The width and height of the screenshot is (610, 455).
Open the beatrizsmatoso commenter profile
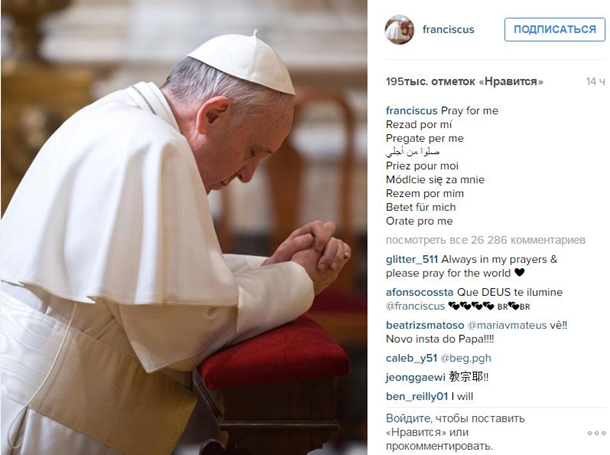[425, 325]
